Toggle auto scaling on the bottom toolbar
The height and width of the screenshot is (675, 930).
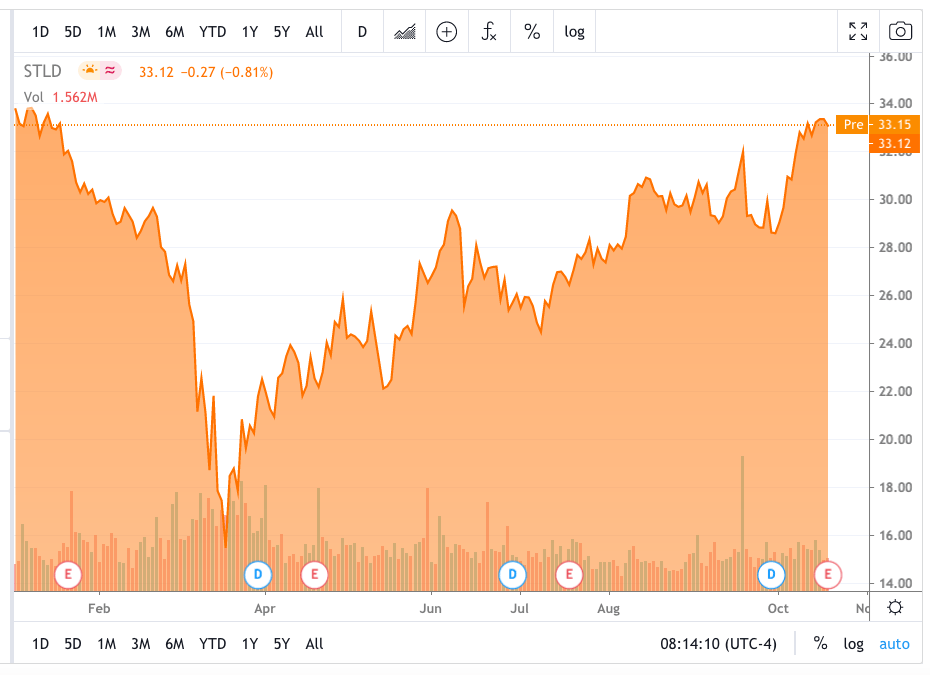[x=893, y=644]
